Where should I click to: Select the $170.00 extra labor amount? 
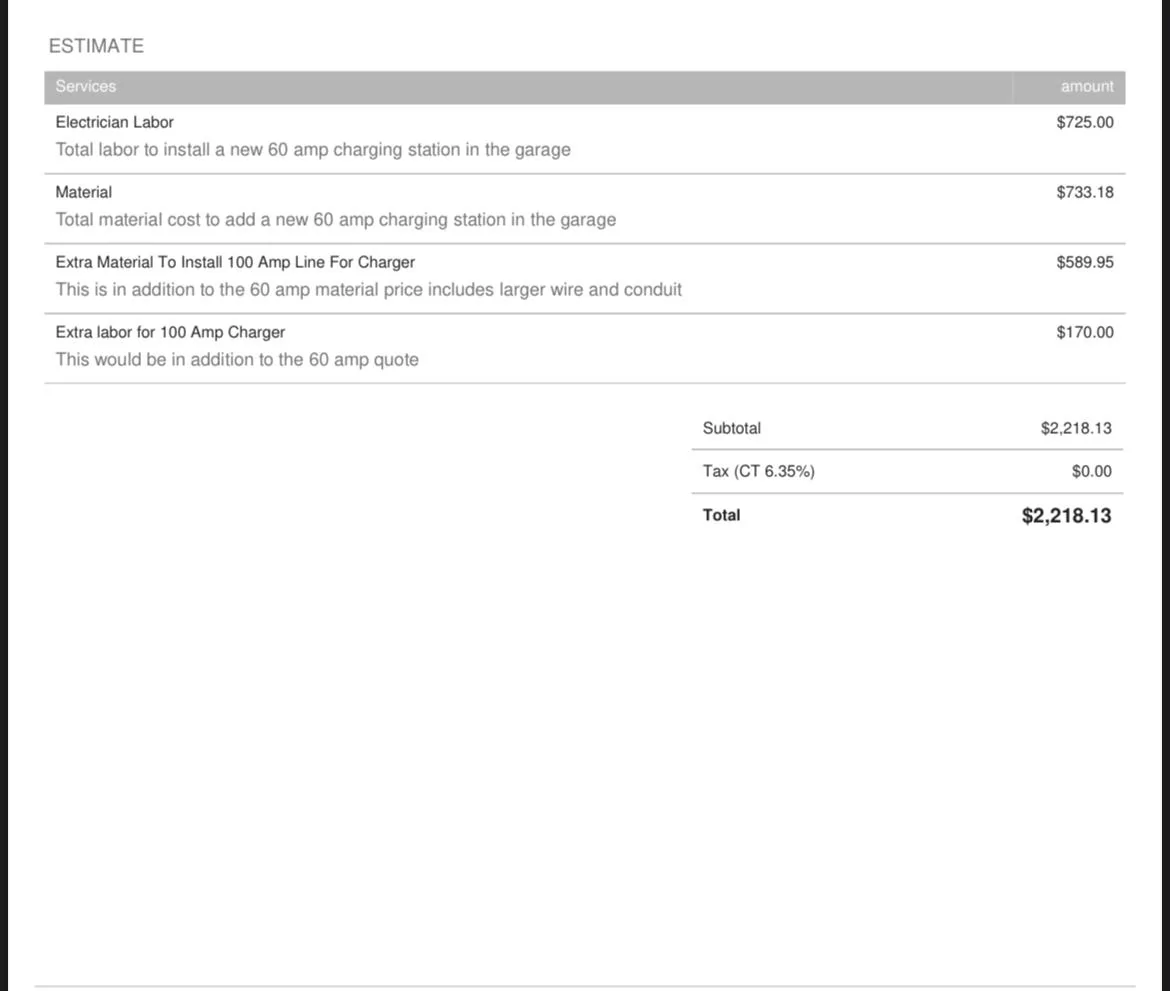pyautogui.click(x=1084, y=332)
